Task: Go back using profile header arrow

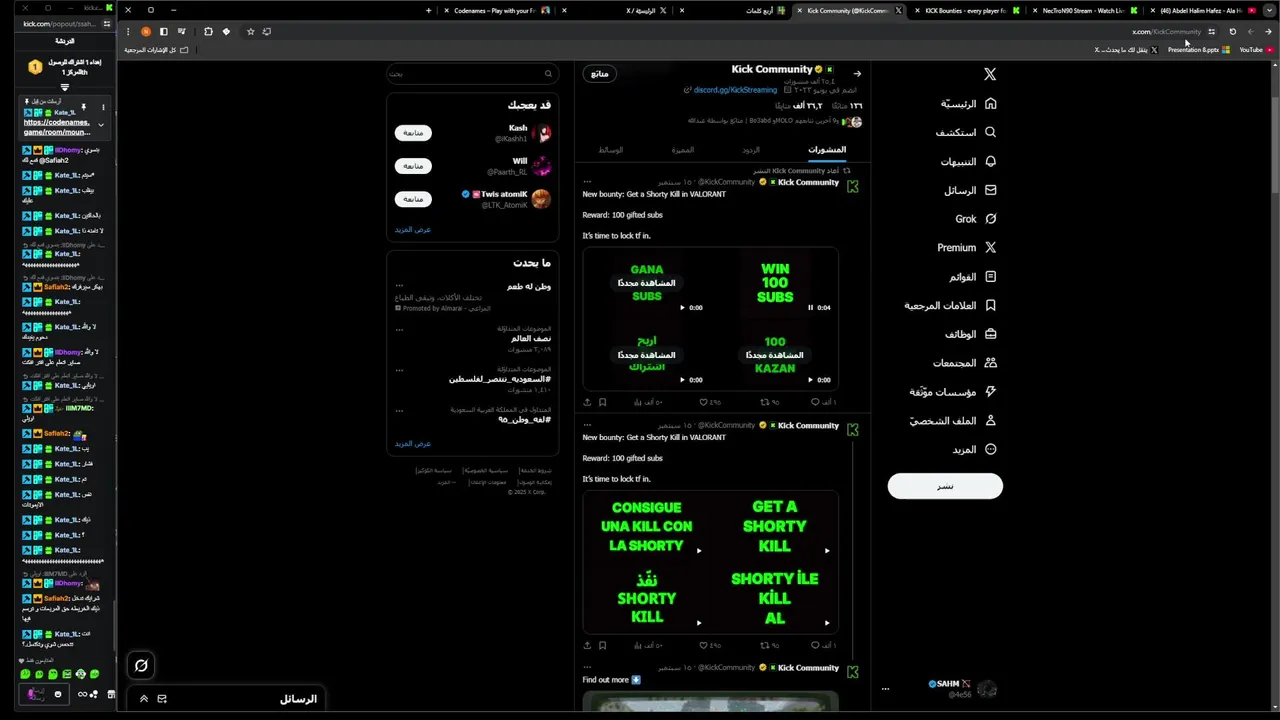Action: point(857,73)
